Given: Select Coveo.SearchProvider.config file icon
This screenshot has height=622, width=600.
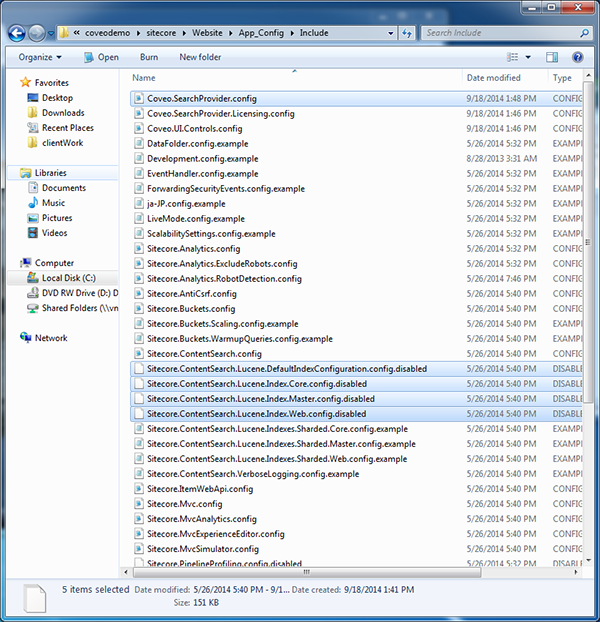Looking at the screenshot, I should pyautogui.click(x=138, y=98).
